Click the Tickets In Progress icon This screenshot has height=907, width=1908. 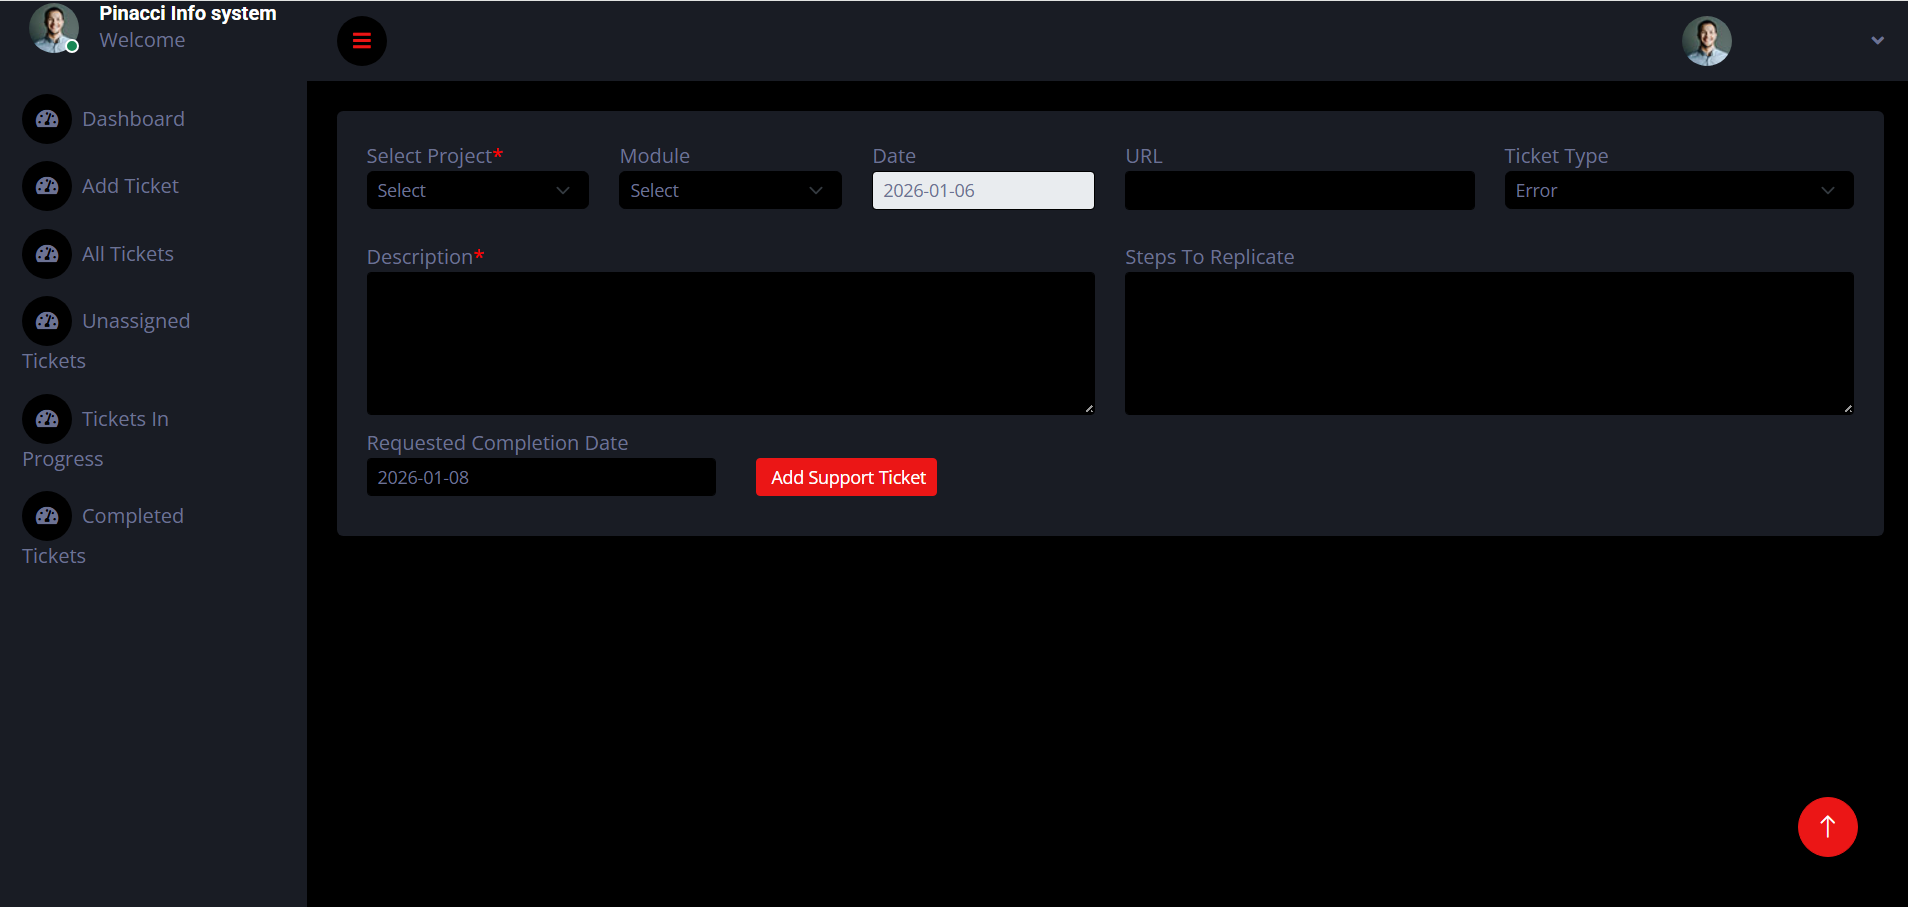click(47, 419)
